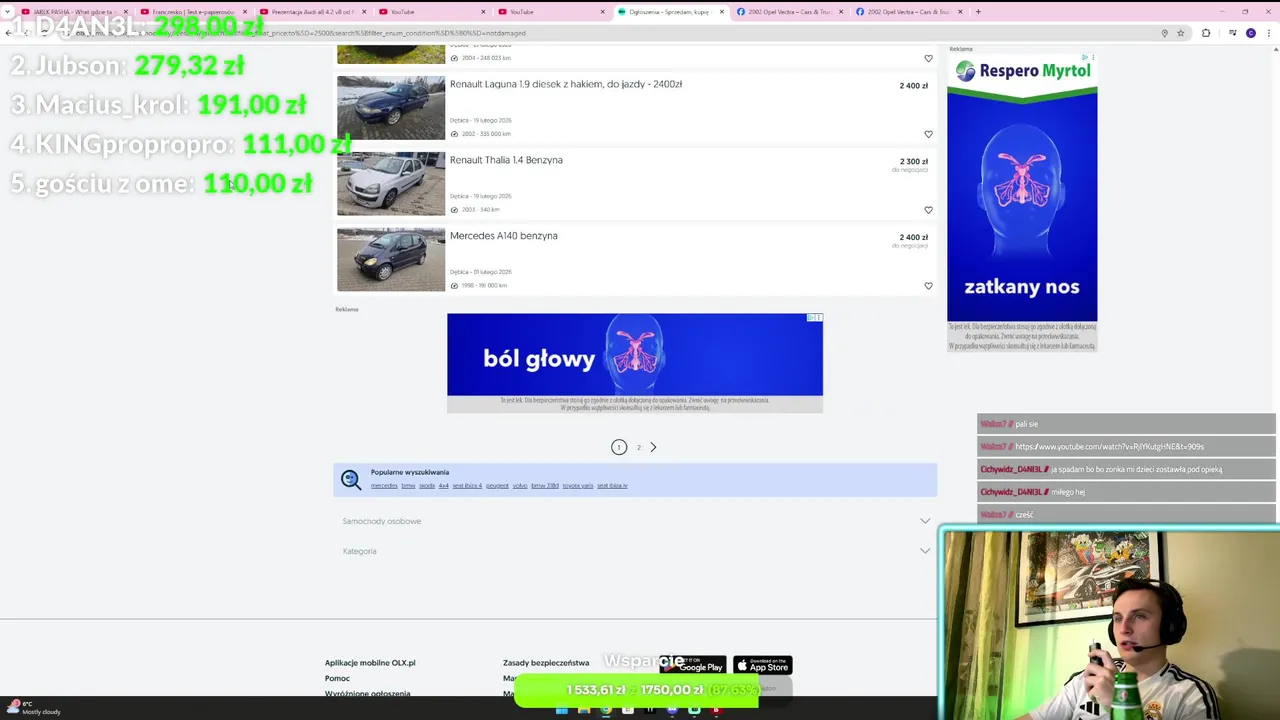Open the Windows Start button

(x=562, y=710)
